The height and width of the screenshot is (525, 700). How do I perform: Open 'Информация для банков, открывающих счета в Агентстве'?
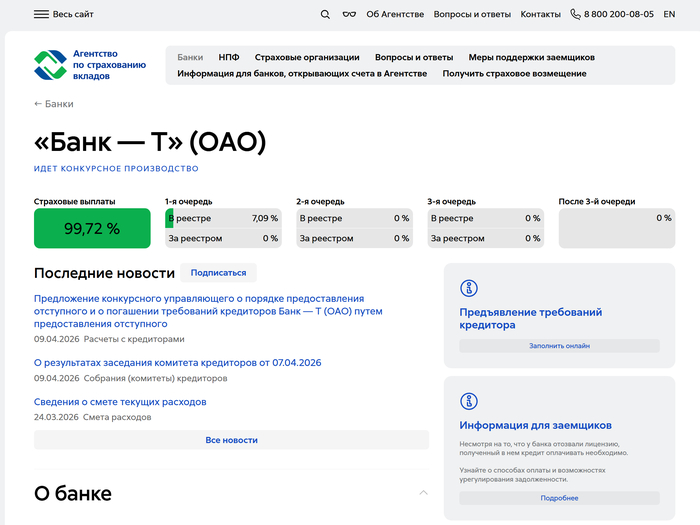(302, 74)
